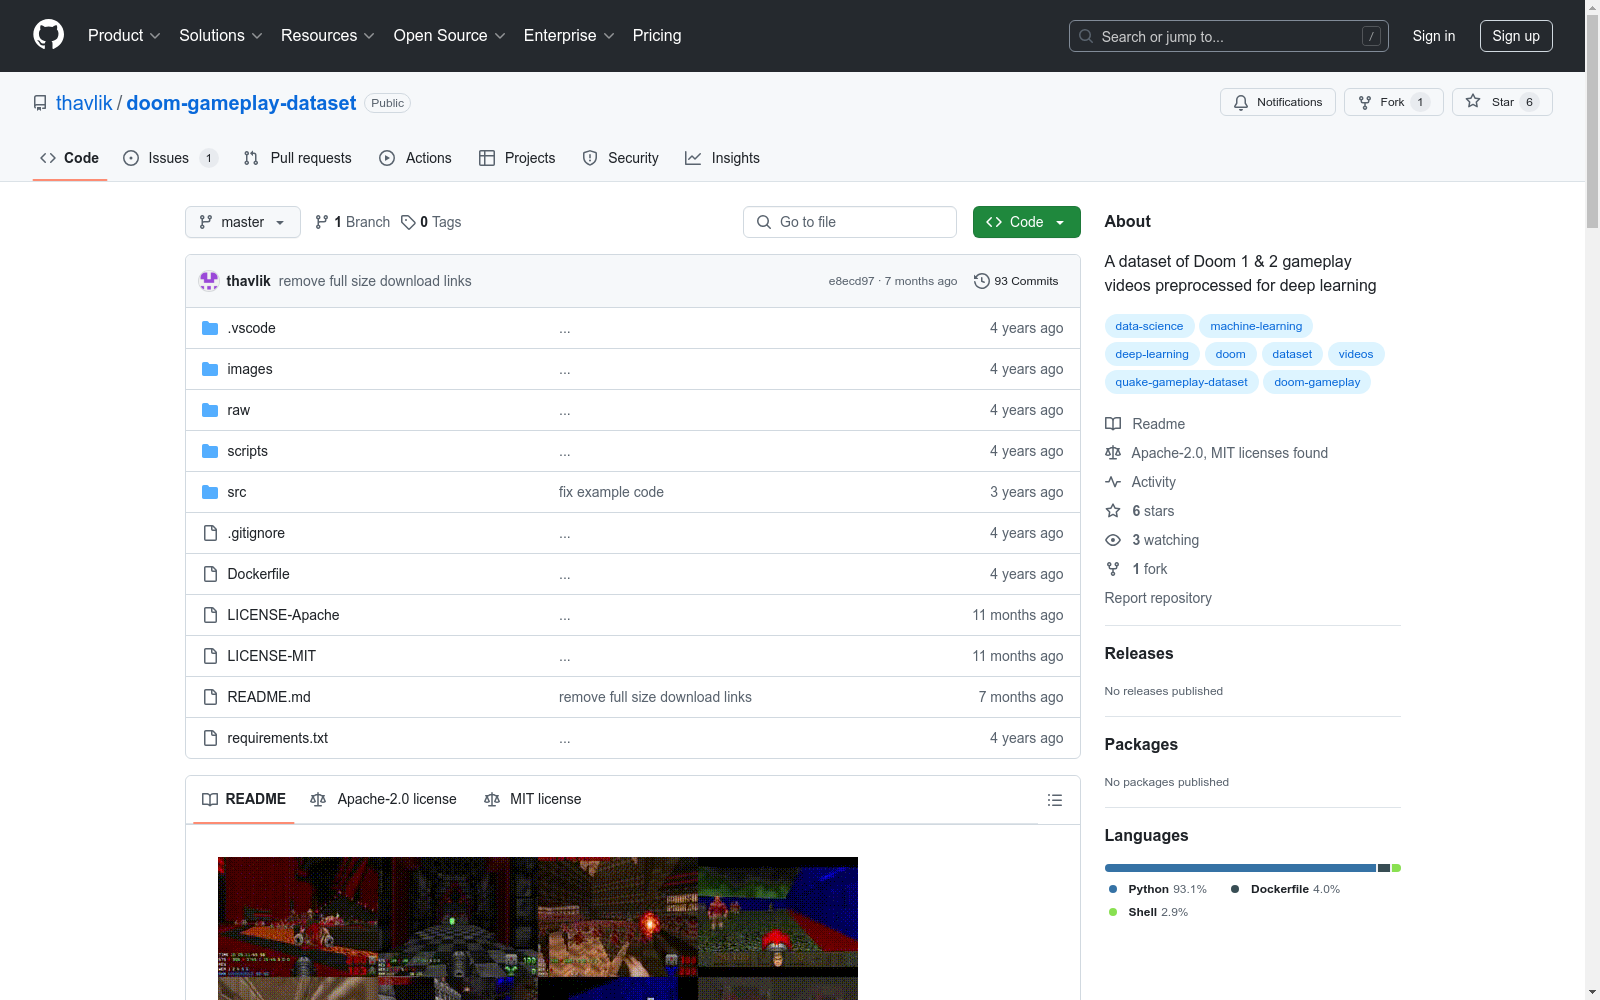Viewport: 1600px width, 1000px height.
Task: Open the images folder icon
Action: click(210, 369)
